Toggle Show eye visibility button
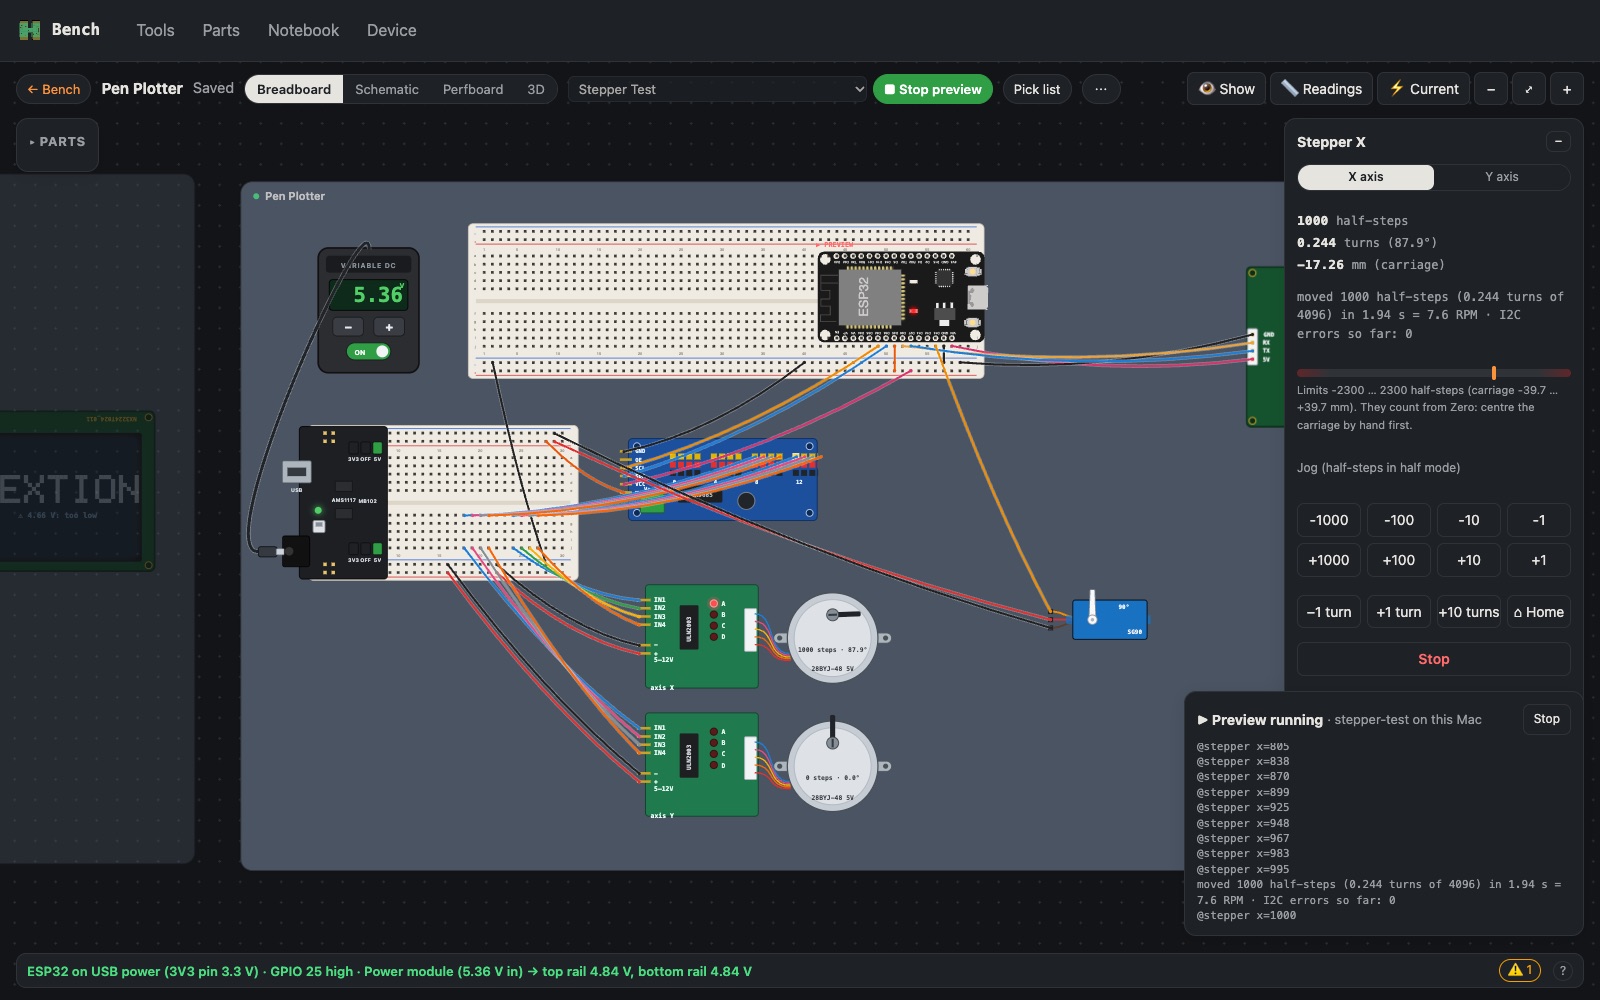The image size is (1600, 1000). [x=1227, y=89]
